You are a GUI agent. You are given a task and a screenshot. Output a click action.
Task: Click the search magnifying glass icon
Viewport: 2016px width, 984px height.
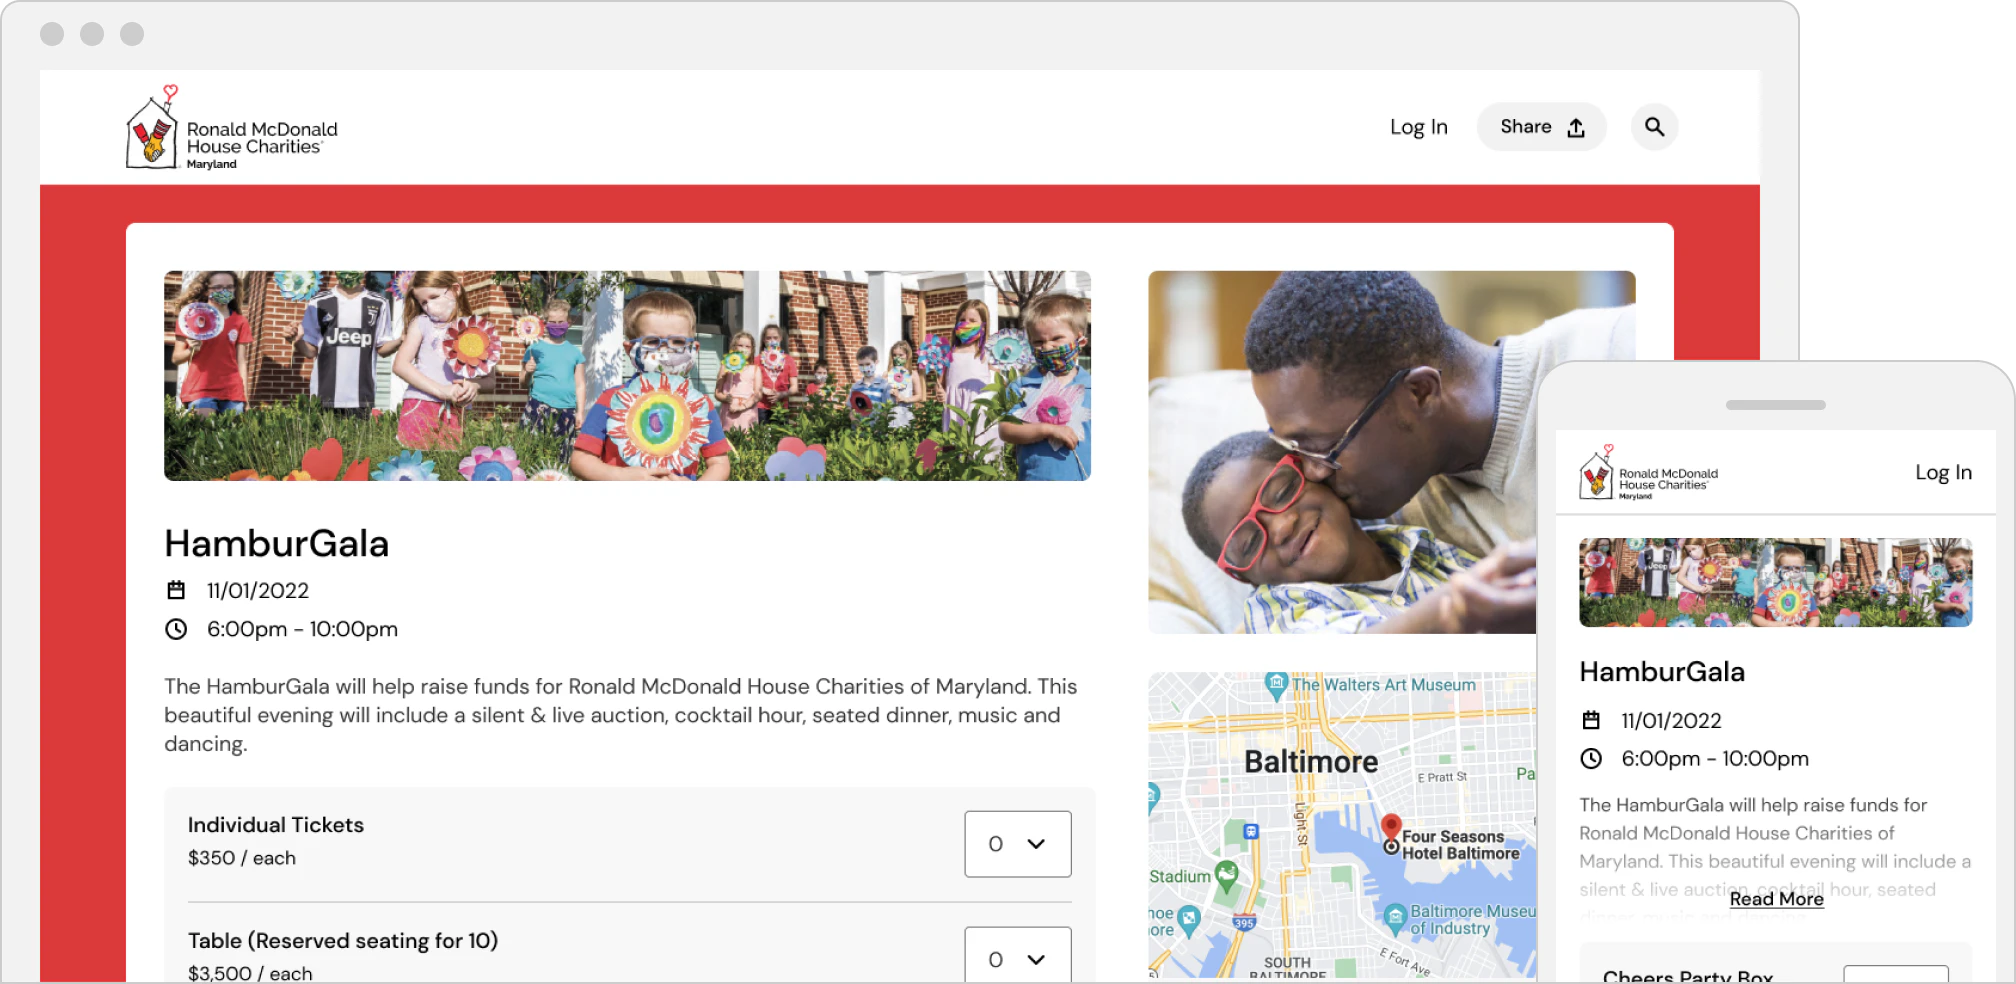(1654, 127)
